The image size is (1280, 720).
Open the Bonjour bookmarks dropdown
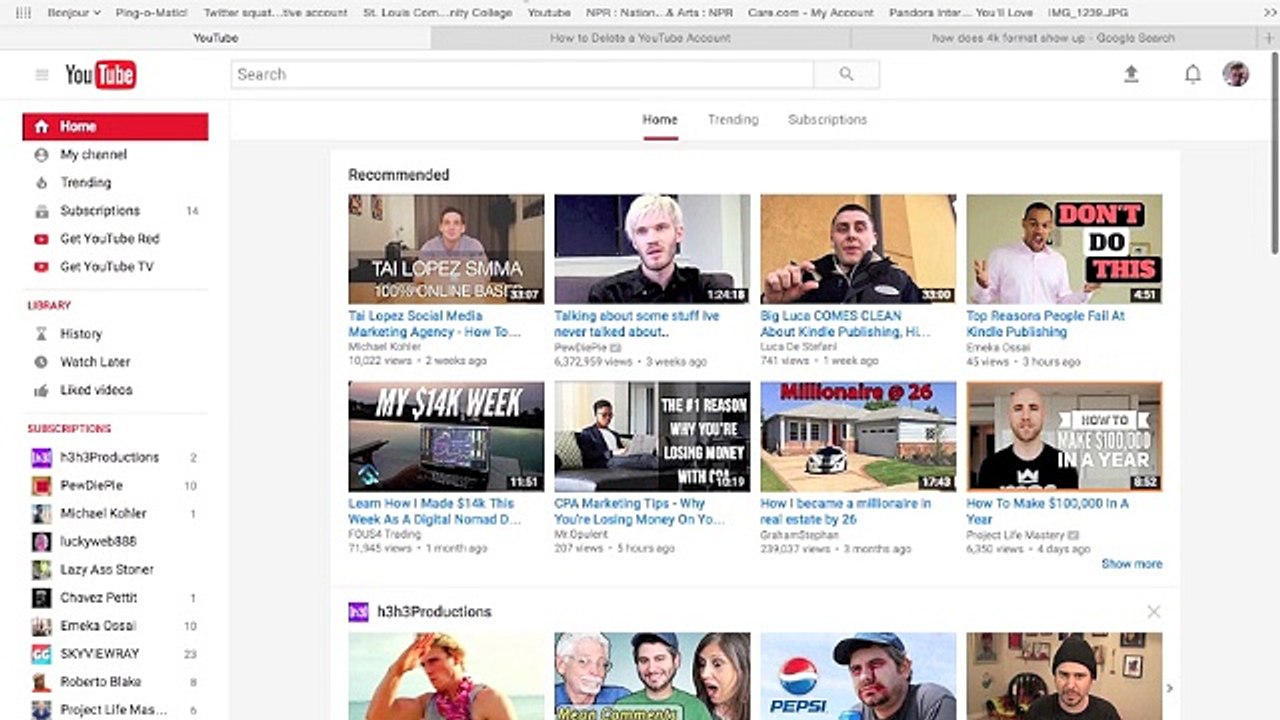[x=74, y=13]
